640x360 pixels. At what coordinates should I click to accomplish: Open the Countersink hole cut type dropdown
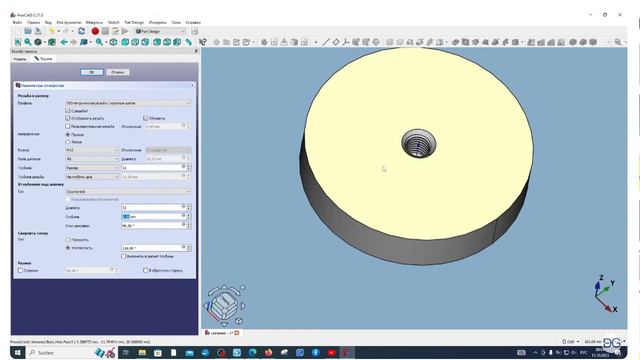point(128,191)
